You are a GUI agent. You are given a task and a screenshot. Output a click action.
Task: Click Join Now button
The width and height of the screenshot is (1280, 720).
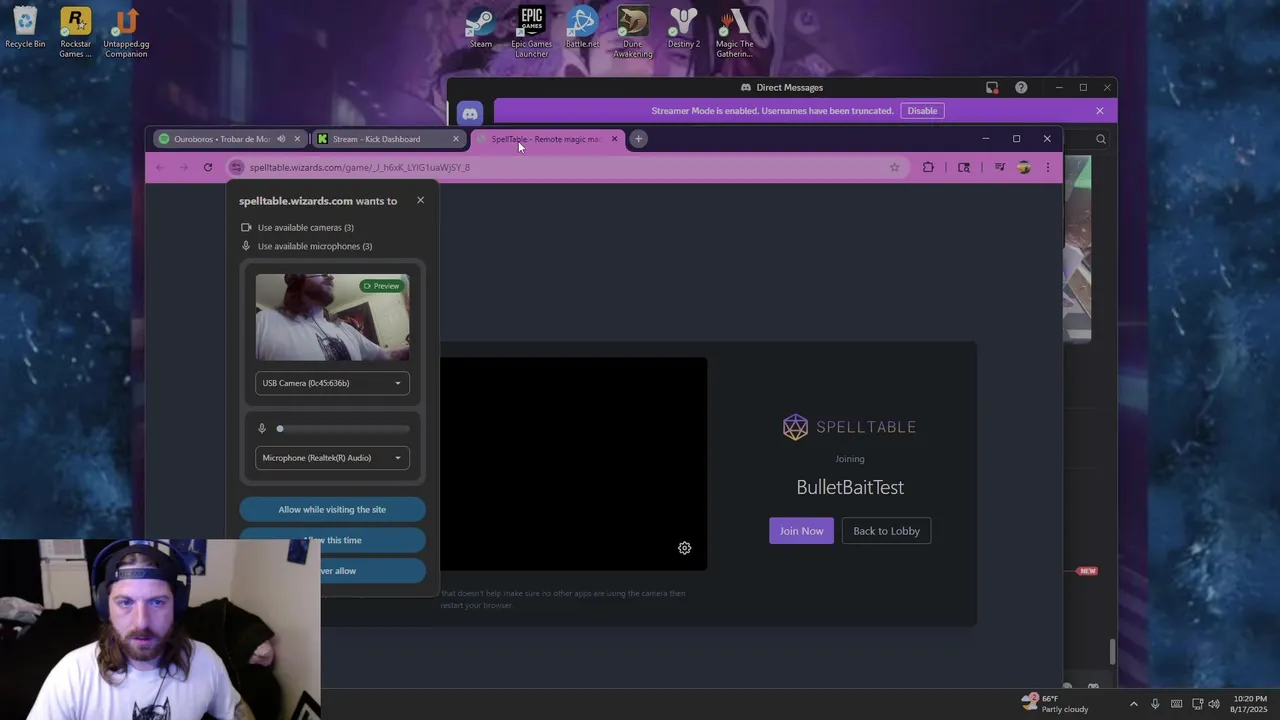point(801,531)
